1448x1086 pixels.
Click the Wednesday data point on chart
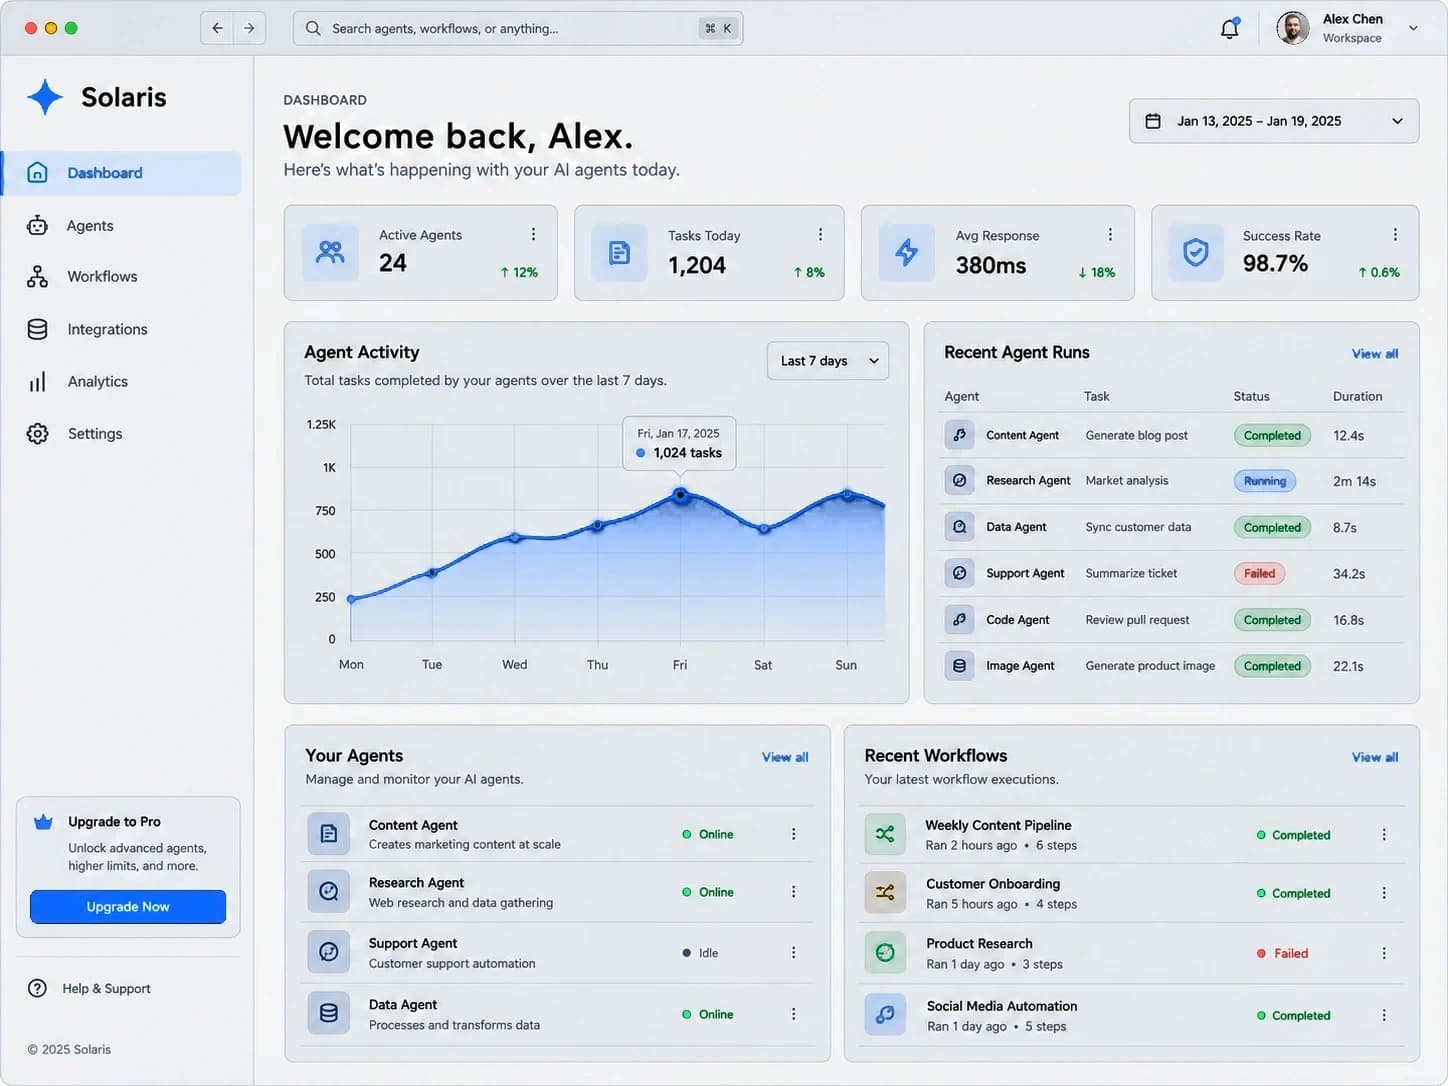point(515,538)
